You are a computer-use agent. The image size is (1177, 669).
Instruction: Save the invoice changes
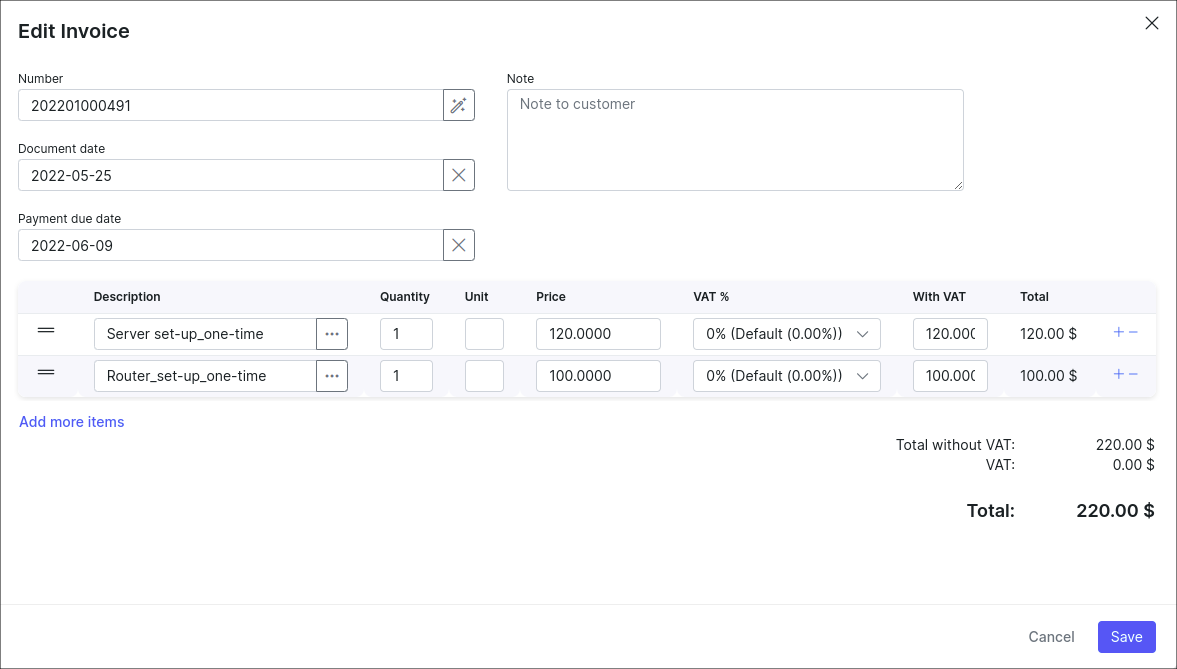point(1126,636)
